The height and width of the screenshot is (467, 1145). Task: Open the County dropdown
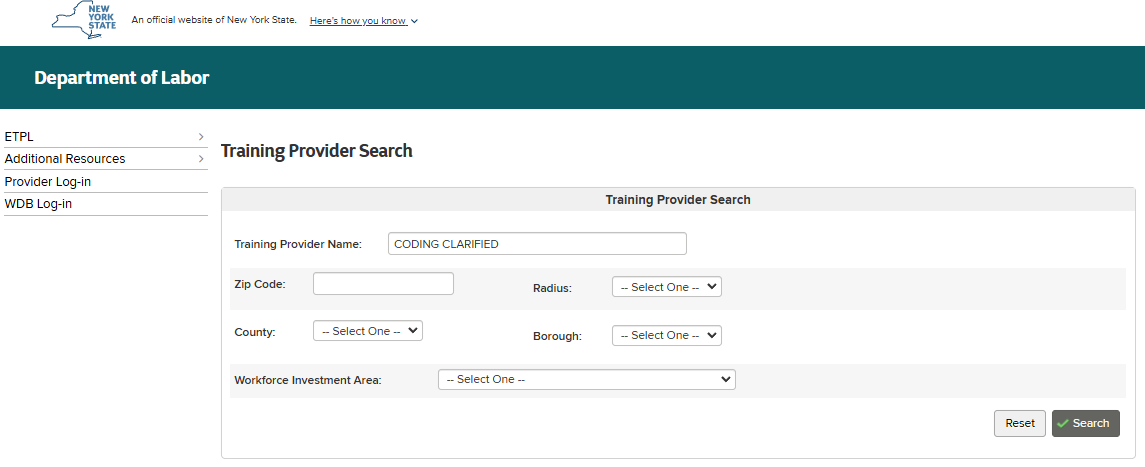367,331
